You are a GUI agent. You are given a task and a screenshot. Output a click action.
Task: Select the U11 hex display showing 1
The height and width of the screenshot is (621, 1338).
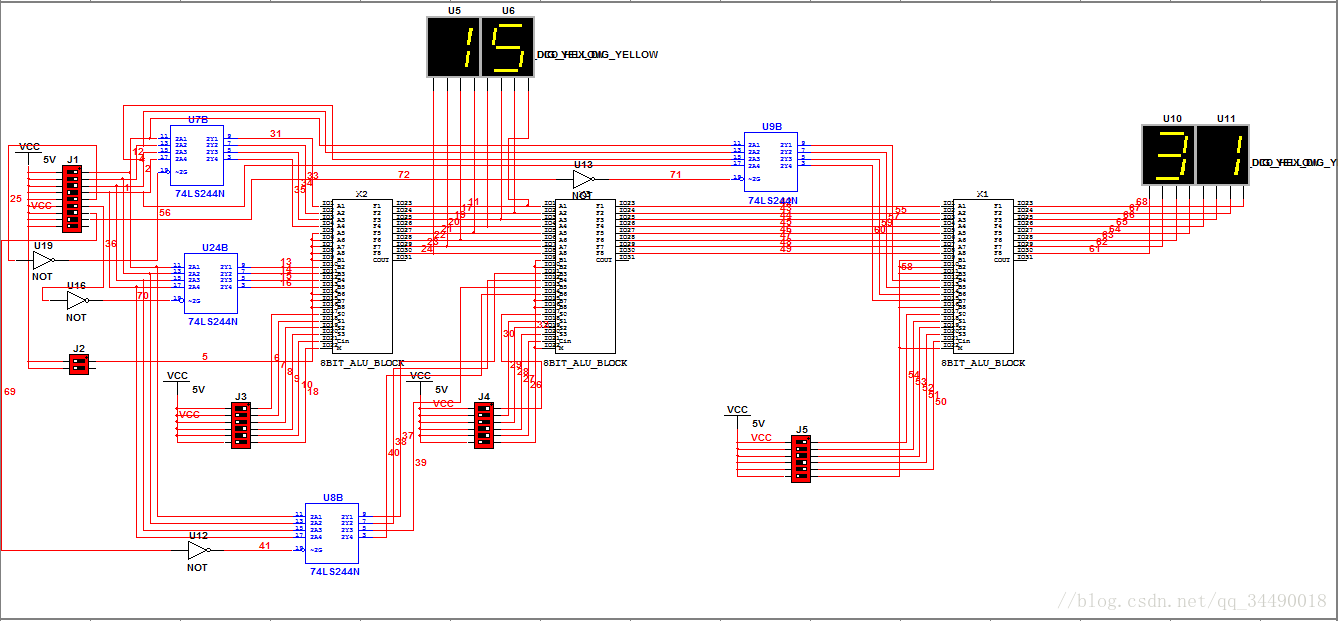(1222, 155)
